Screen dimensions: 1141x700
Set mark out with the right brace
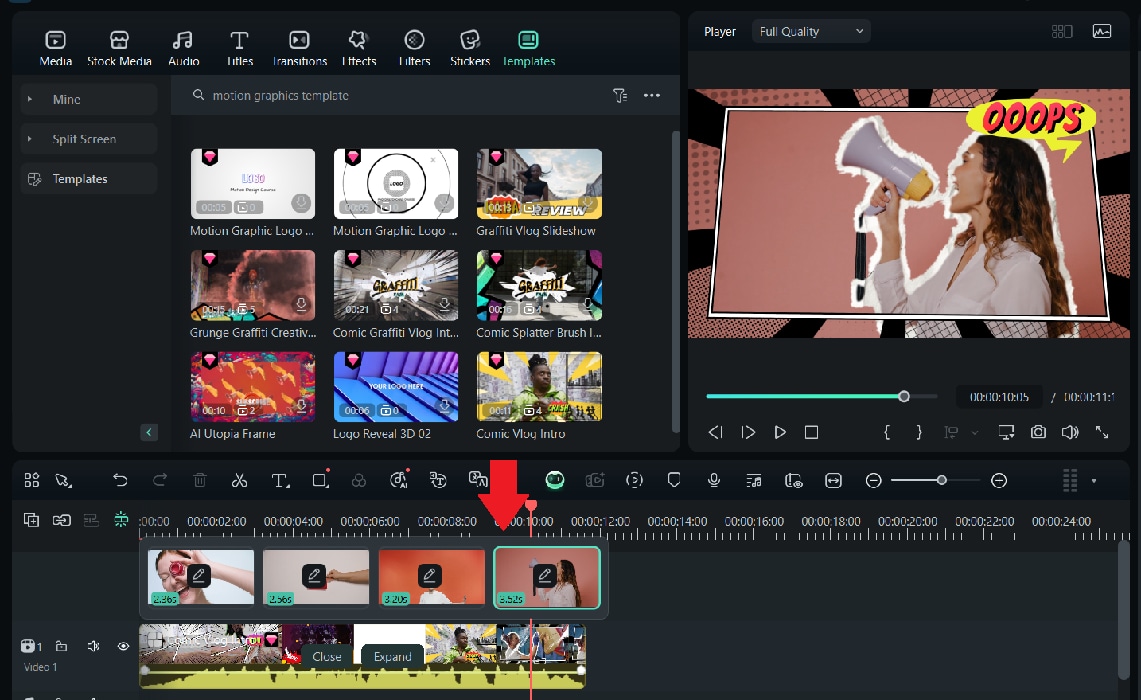click(918, 432)
